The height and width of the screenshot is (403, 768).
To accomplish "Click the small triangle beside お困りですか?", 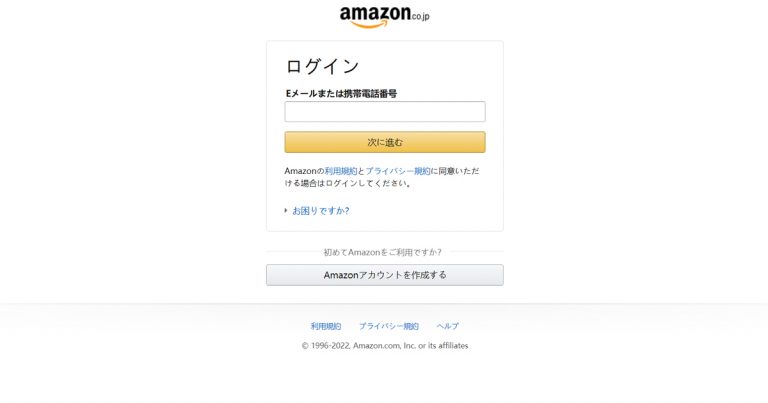I will (x=286, y=211).
